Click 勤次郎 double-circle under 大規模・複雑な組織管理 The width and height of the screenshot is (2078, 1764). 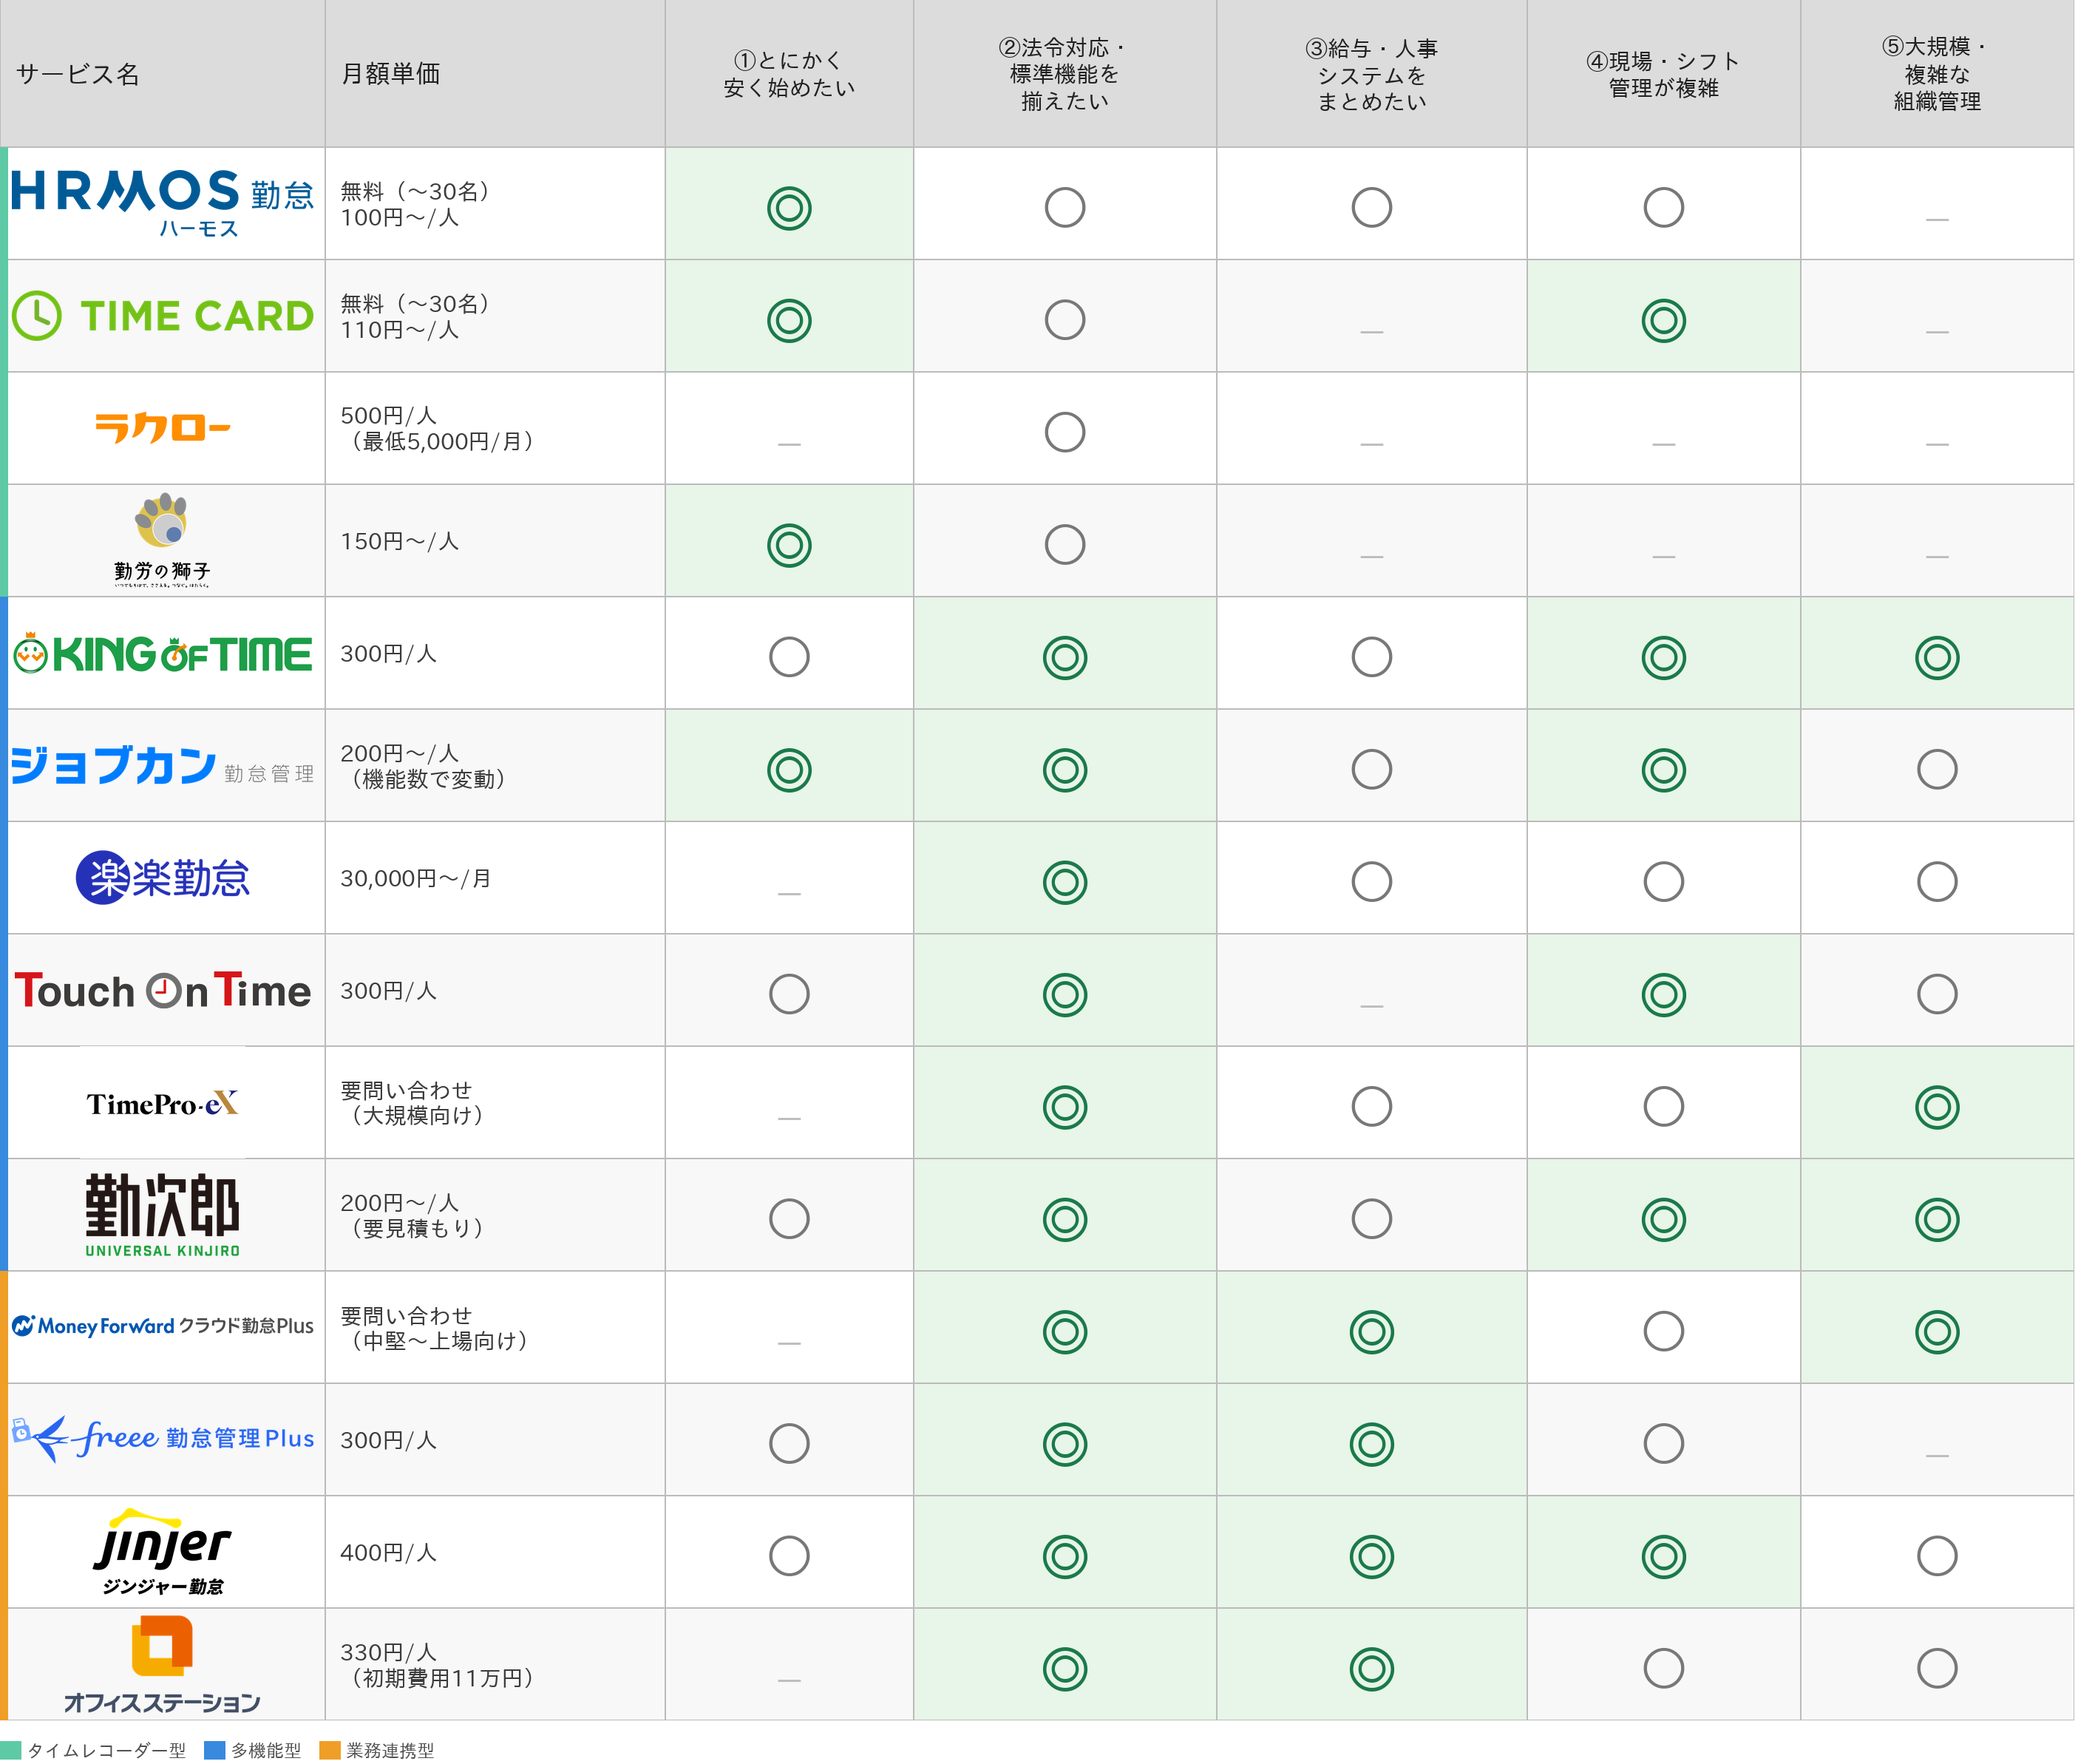(1937, 1219)
